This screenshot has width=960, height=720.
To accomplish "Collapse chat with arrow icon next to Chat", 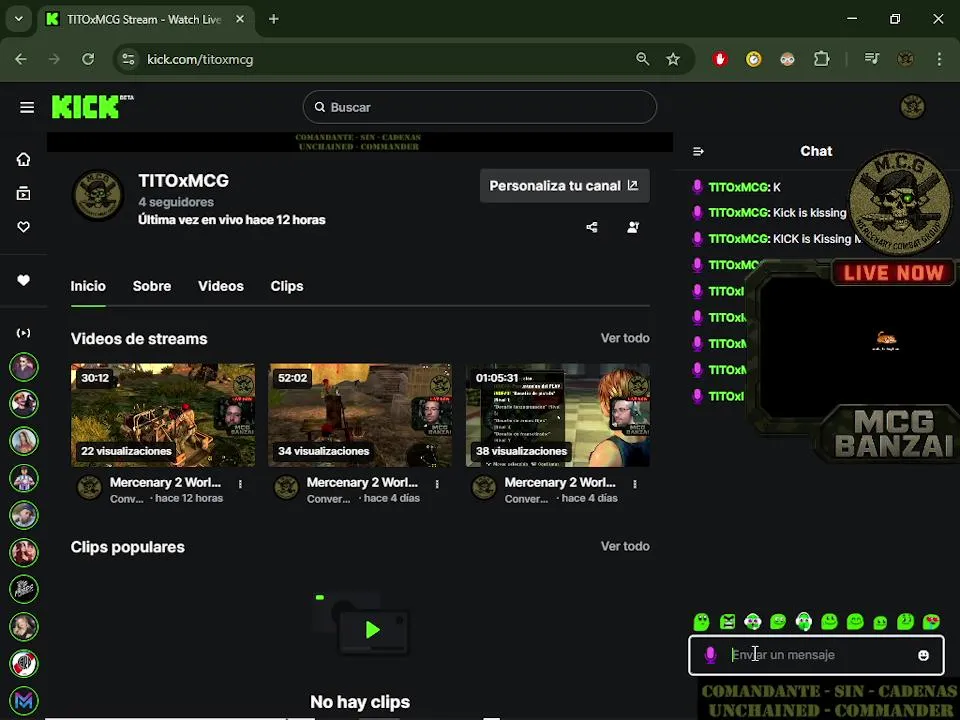I will (x=698, y=151).
